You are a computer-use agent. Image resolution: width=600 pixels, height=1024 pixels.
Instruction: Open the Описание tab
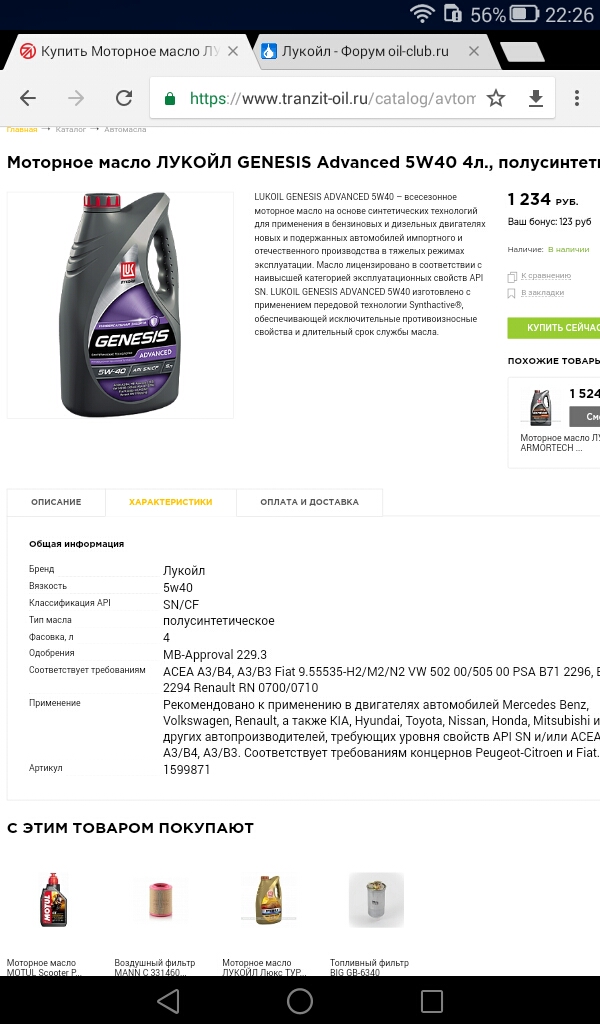56,502
